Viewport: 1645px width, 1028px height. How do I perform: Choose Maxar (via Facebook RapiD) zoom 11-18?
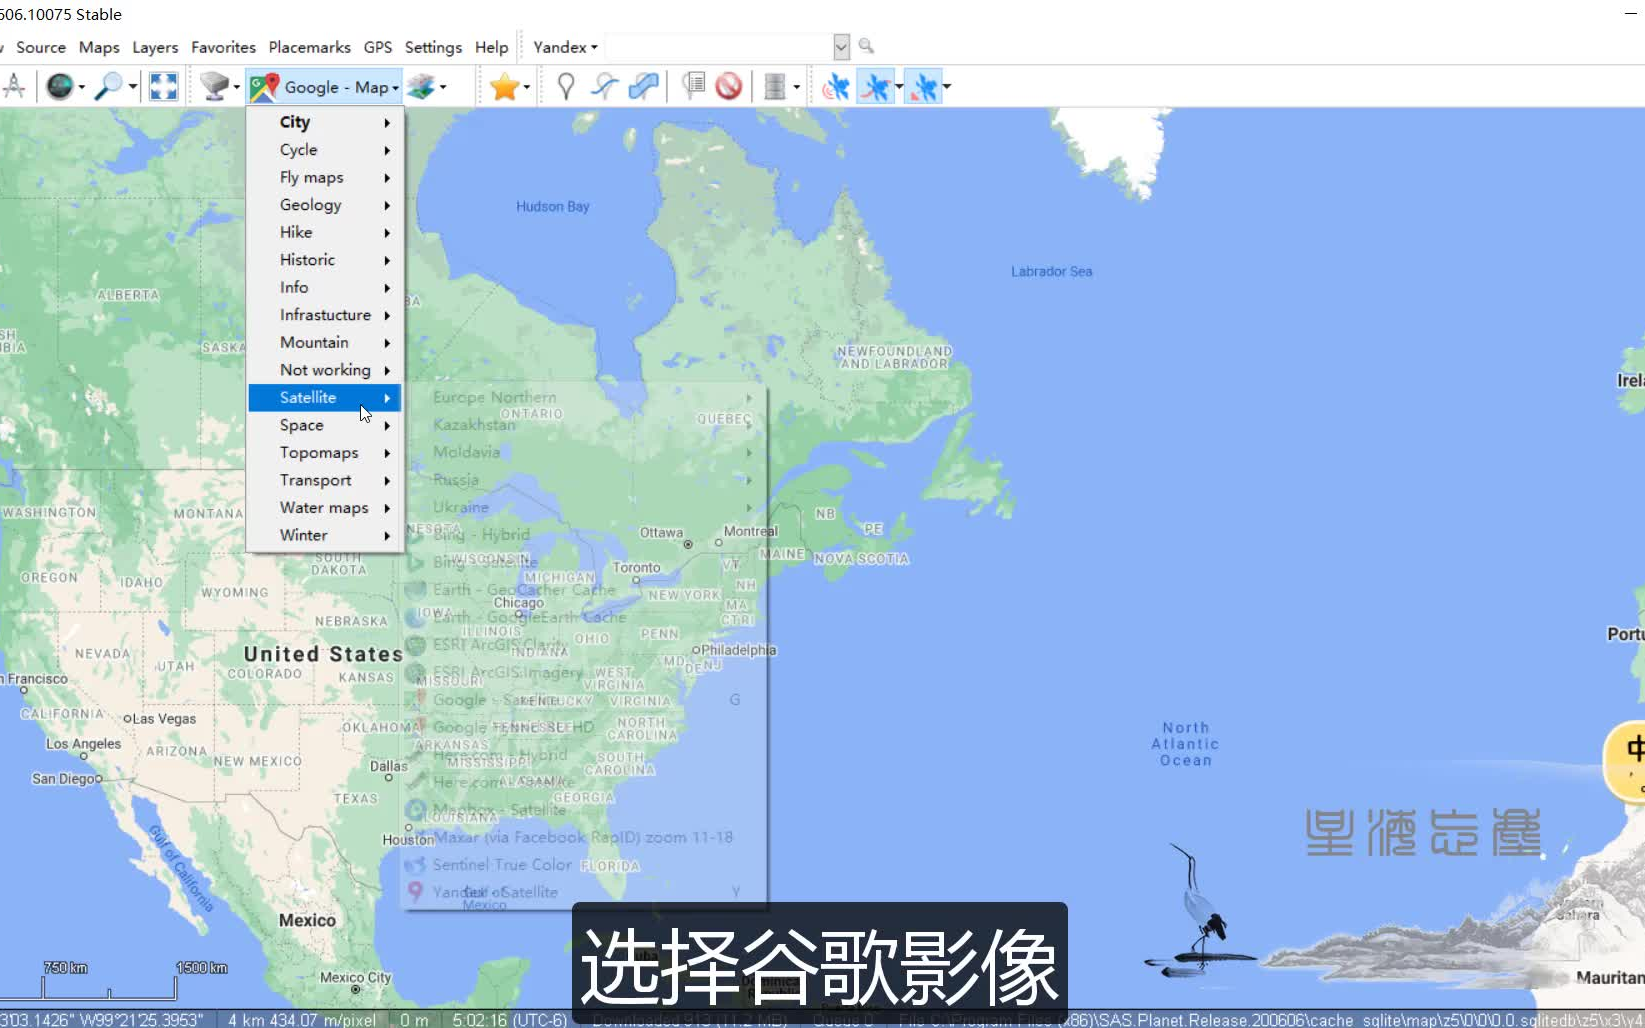click(584, 837)
